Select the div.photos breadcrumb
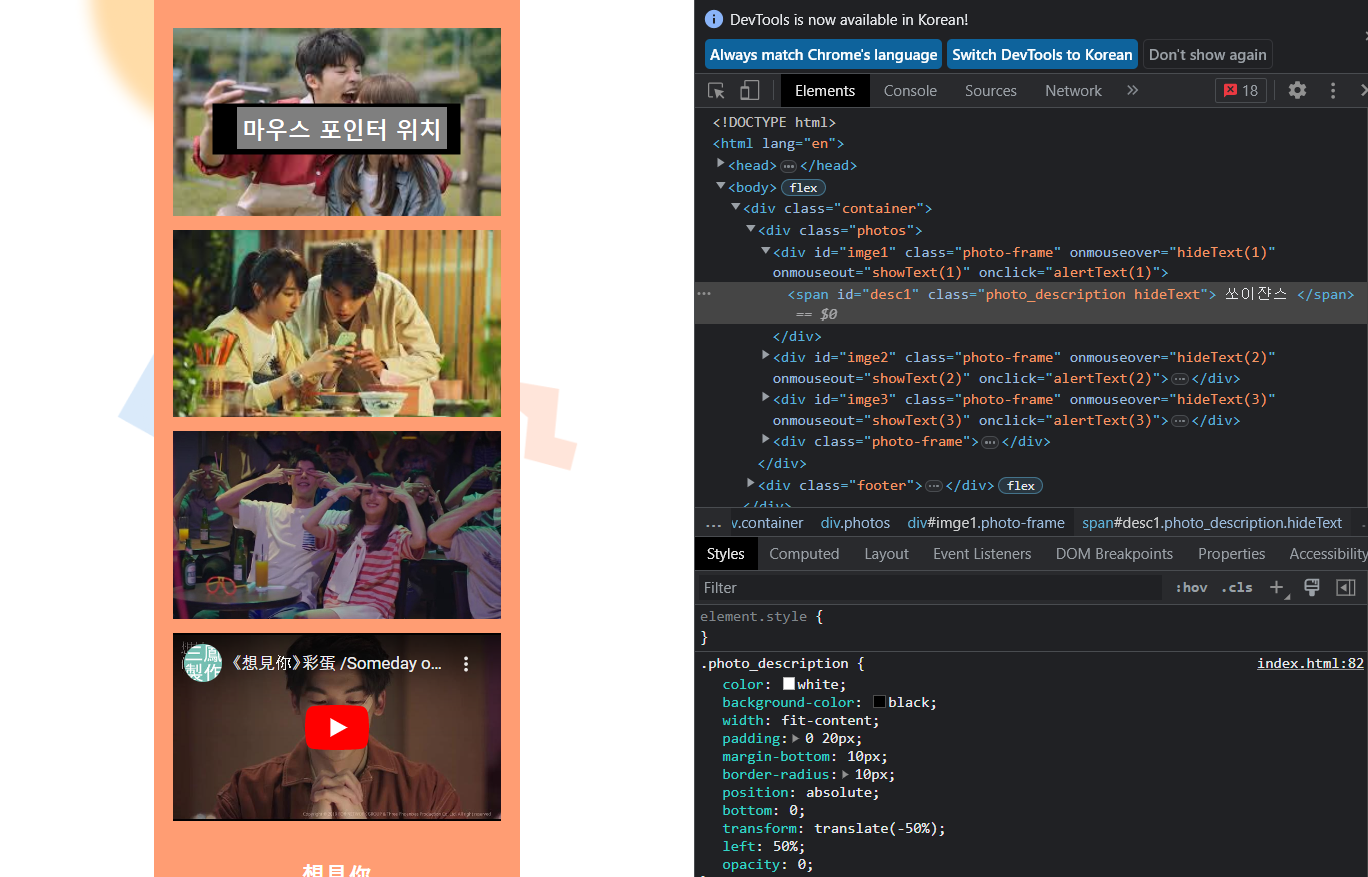1368x877 pixels. 855,523
